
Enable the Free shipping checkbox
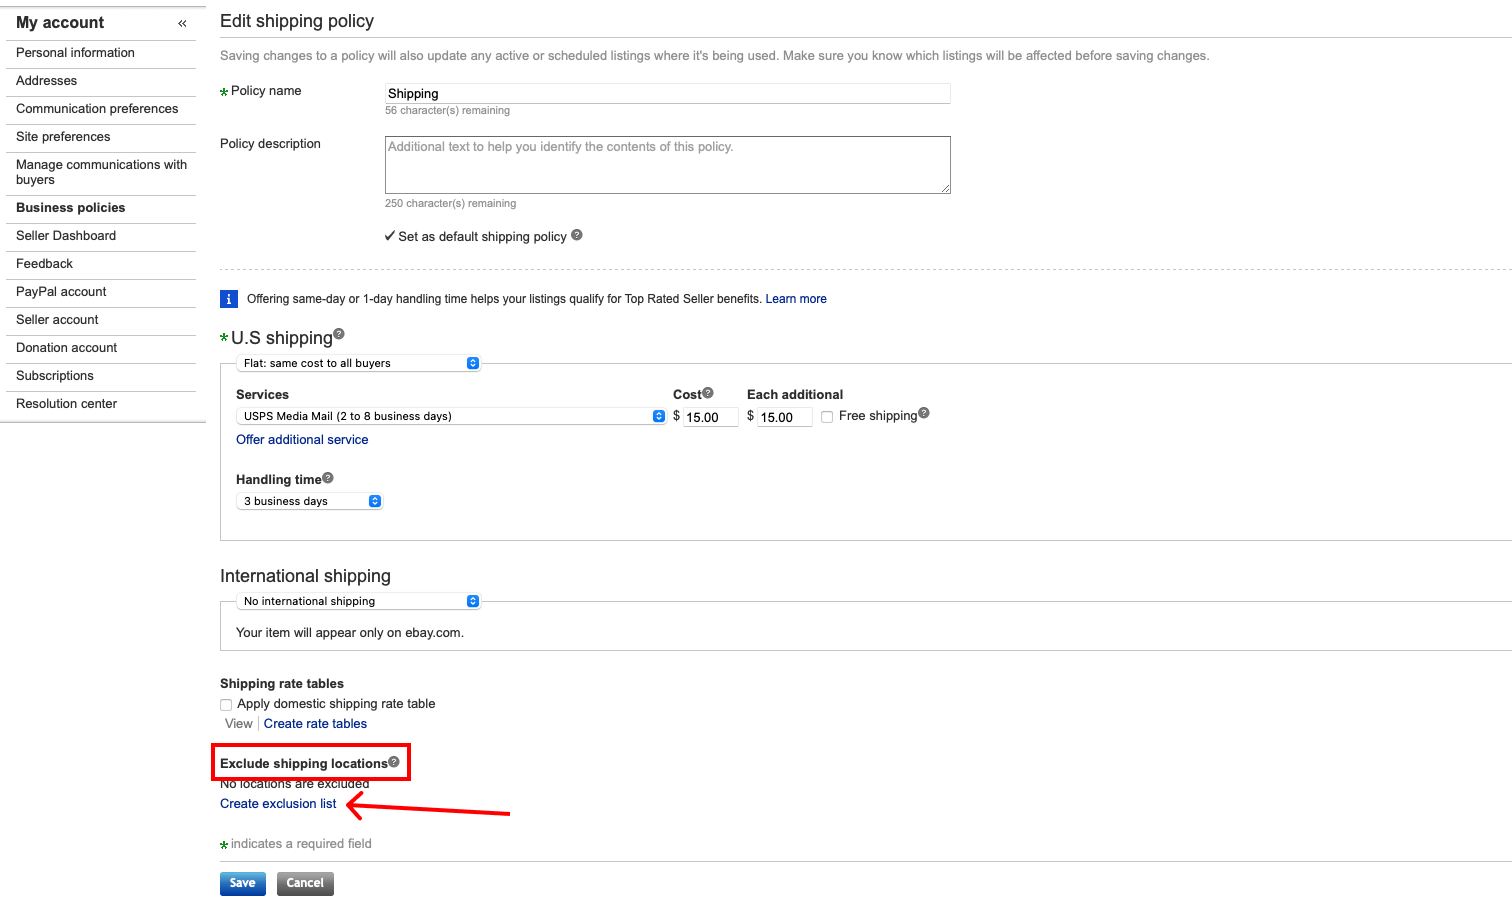pyautogui.click(x=827, y=416)
